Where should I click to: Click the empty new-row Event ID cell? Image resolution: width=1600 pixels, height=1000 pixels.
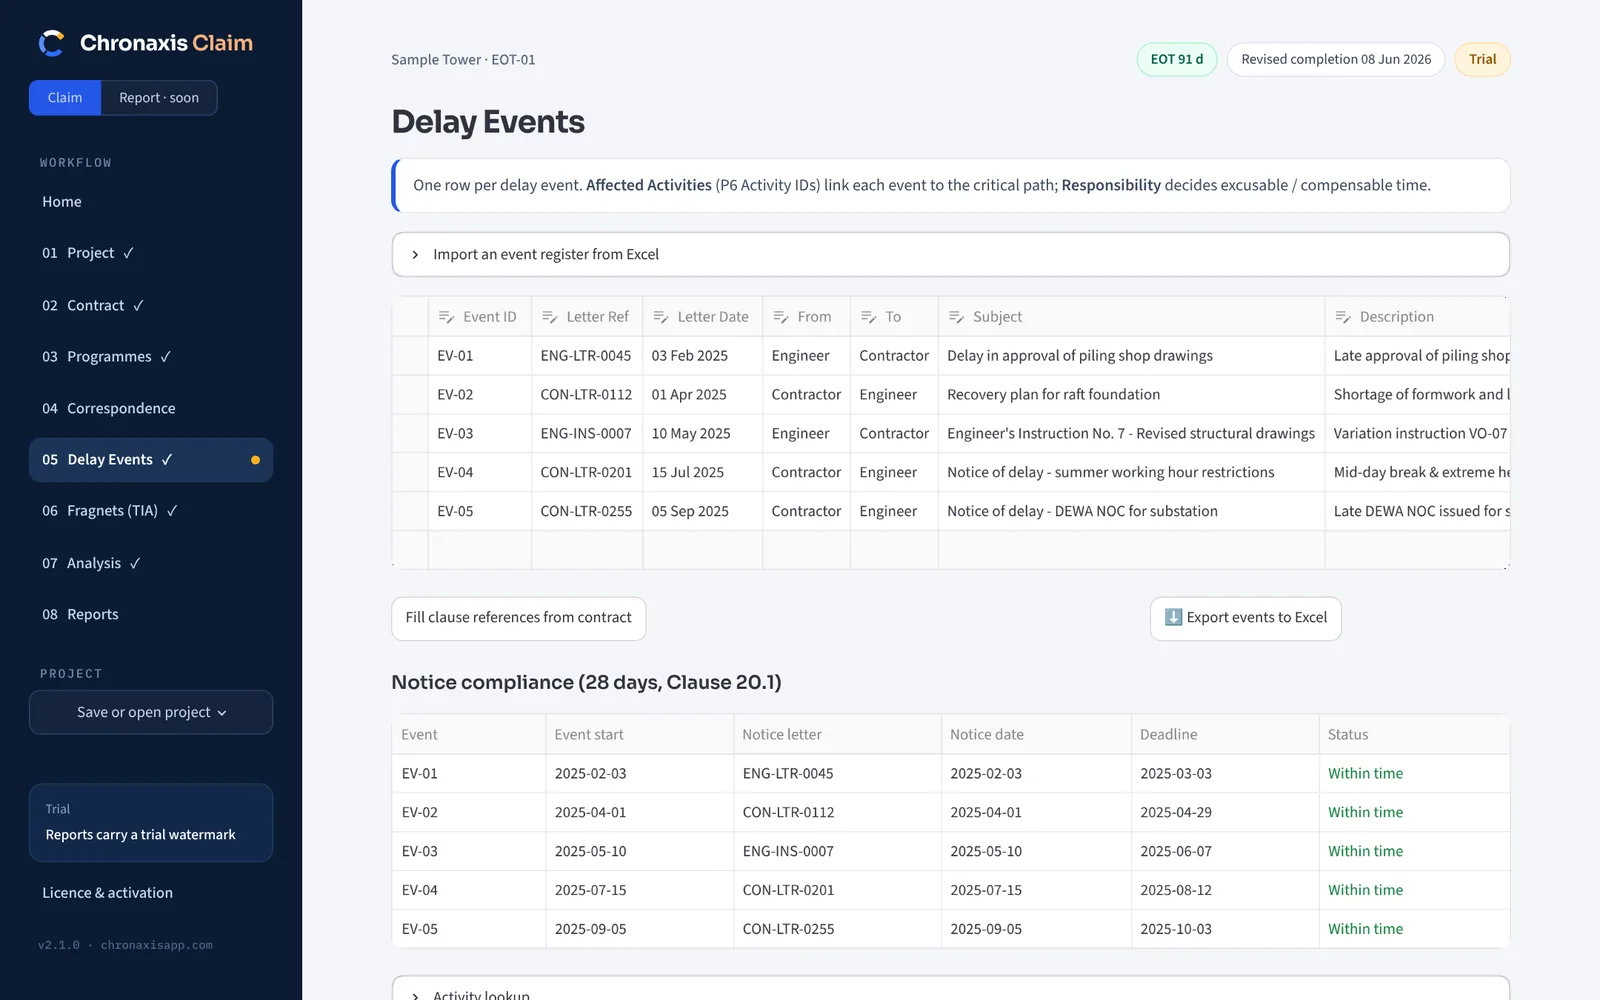(480, 550)
